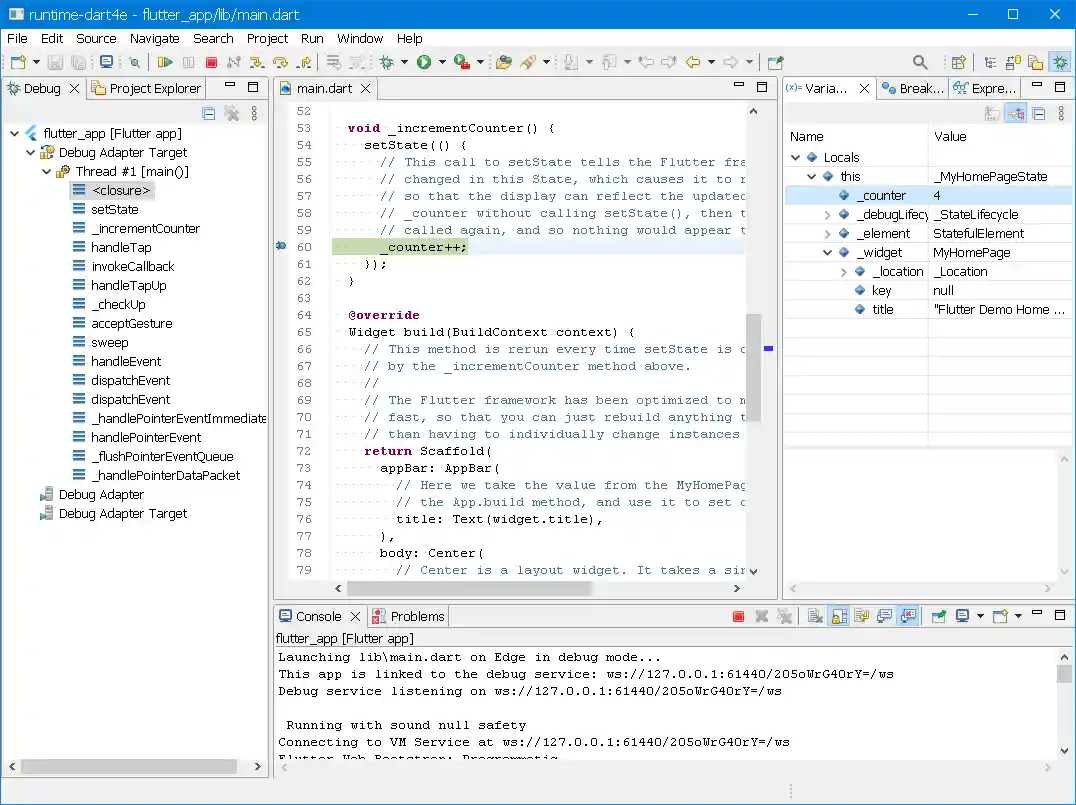
Task: Toggle Scroll Lock in the Console toolbar
Action: point(838,617)
